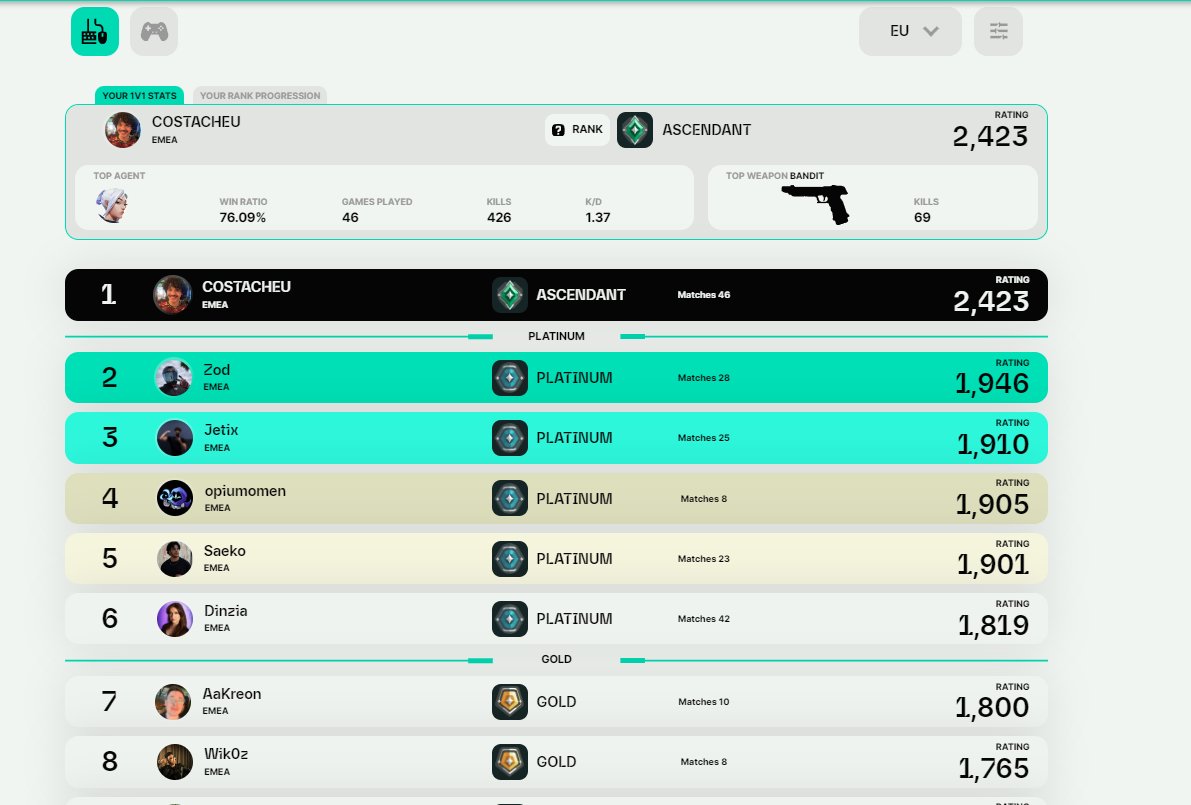Switch to controller input icon
The height and width of the screenshot is (805, 1191).
coord(154,31)
